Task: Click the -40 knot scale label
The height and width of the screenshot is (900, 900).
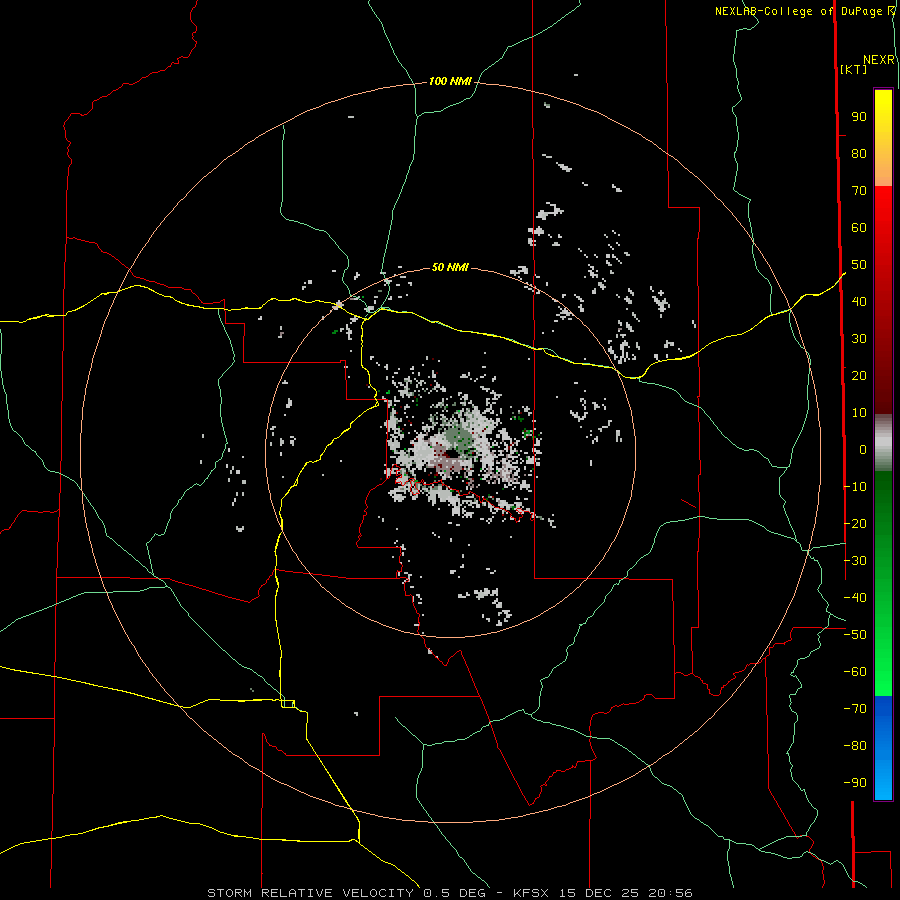Action: point(855,598)
